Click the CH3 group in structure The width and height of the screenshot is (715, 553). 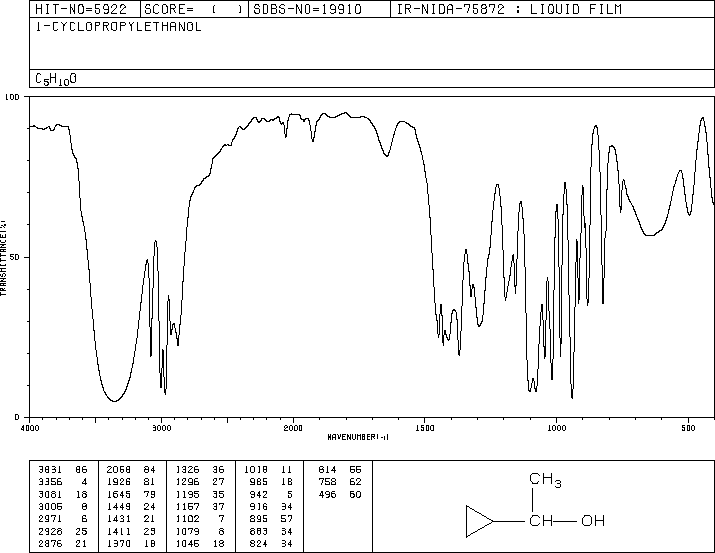[x=545, y=480]
